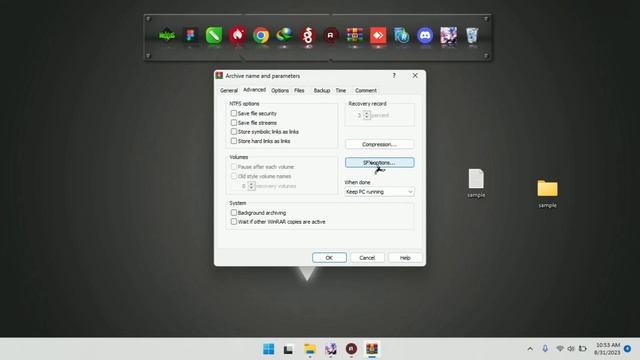The width and height of the screenshot is (640, 360).
Task: Open volume control in system tray
Action: 571,349
